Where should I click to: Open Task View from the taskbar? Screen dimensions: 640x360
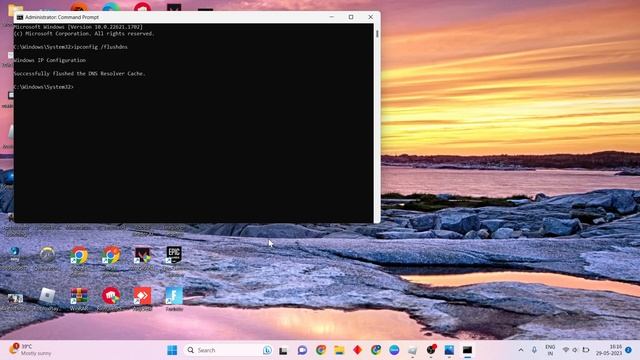[283, 350]
